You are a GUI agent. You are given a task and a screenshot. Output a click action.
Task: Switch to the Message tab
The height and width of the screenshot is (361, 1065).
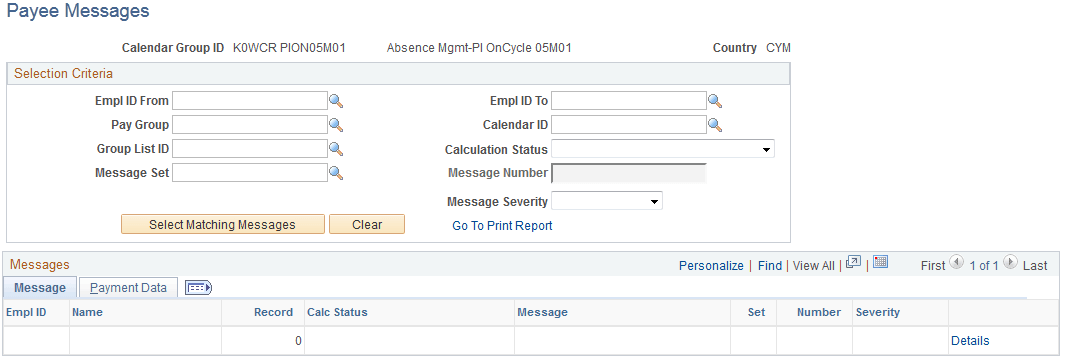[x=40, y=288]
